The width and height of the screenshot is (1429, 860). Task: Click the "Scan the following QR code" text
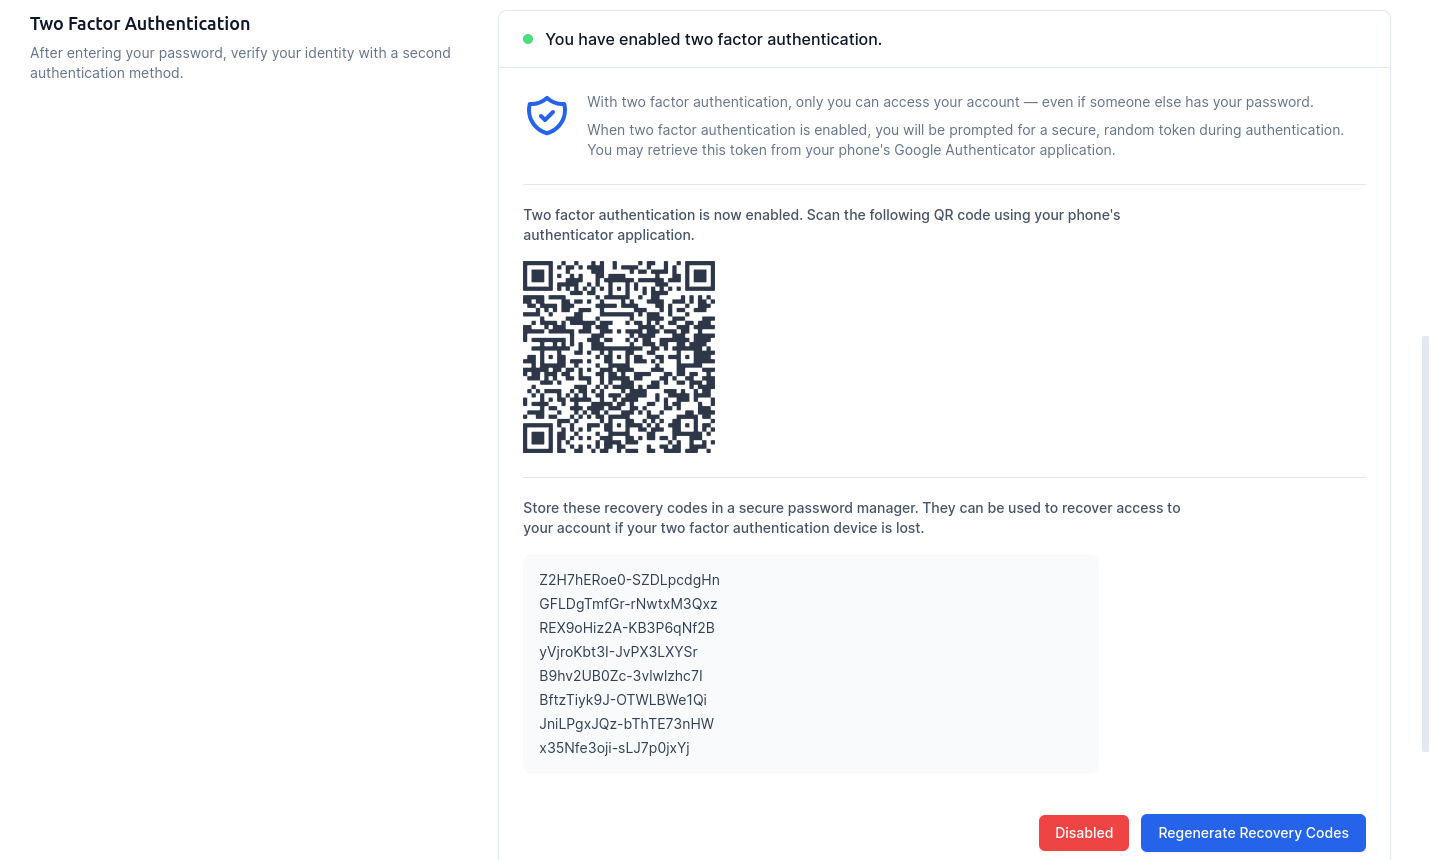coord(821,225)
